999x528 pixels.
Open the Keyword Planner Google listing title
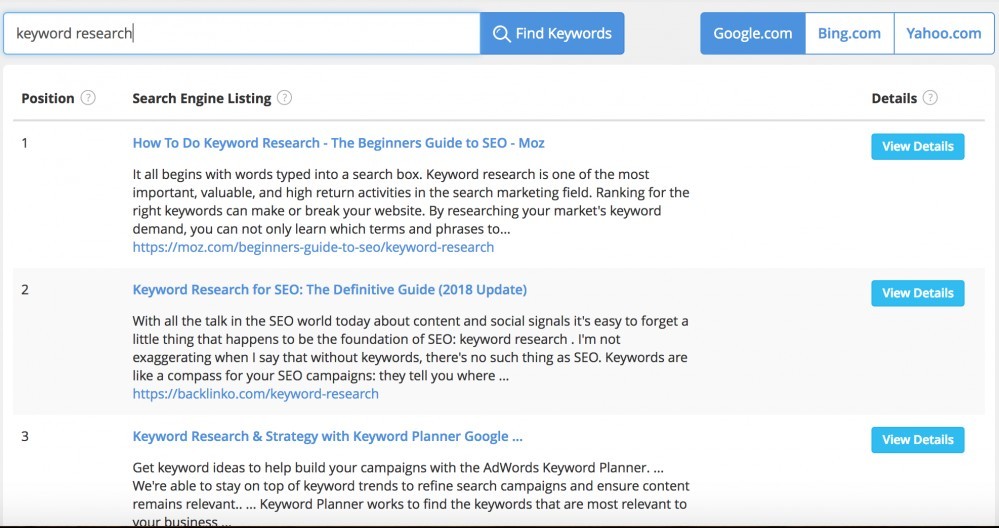pos(327,436)
